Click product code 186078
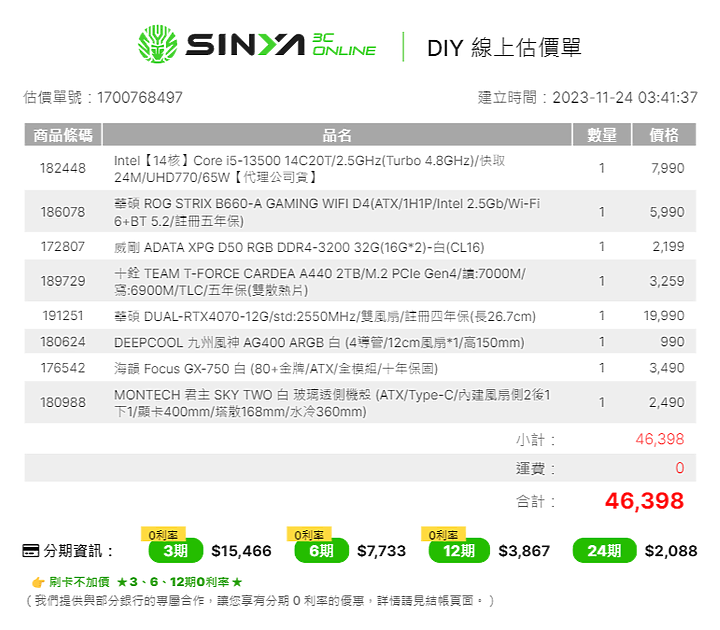This screenshot has width=720, height=630. tap(63, 212)
